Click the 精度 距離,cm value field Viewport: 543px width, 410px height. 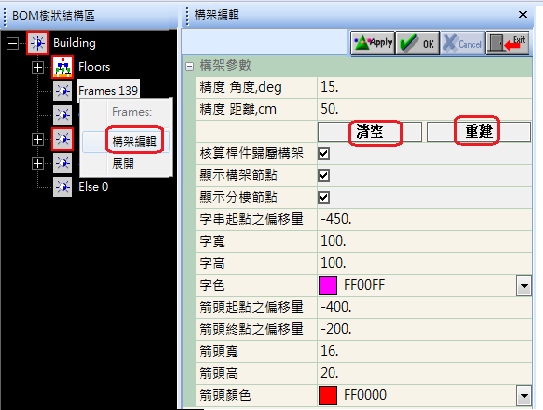(x=425, y=109)
